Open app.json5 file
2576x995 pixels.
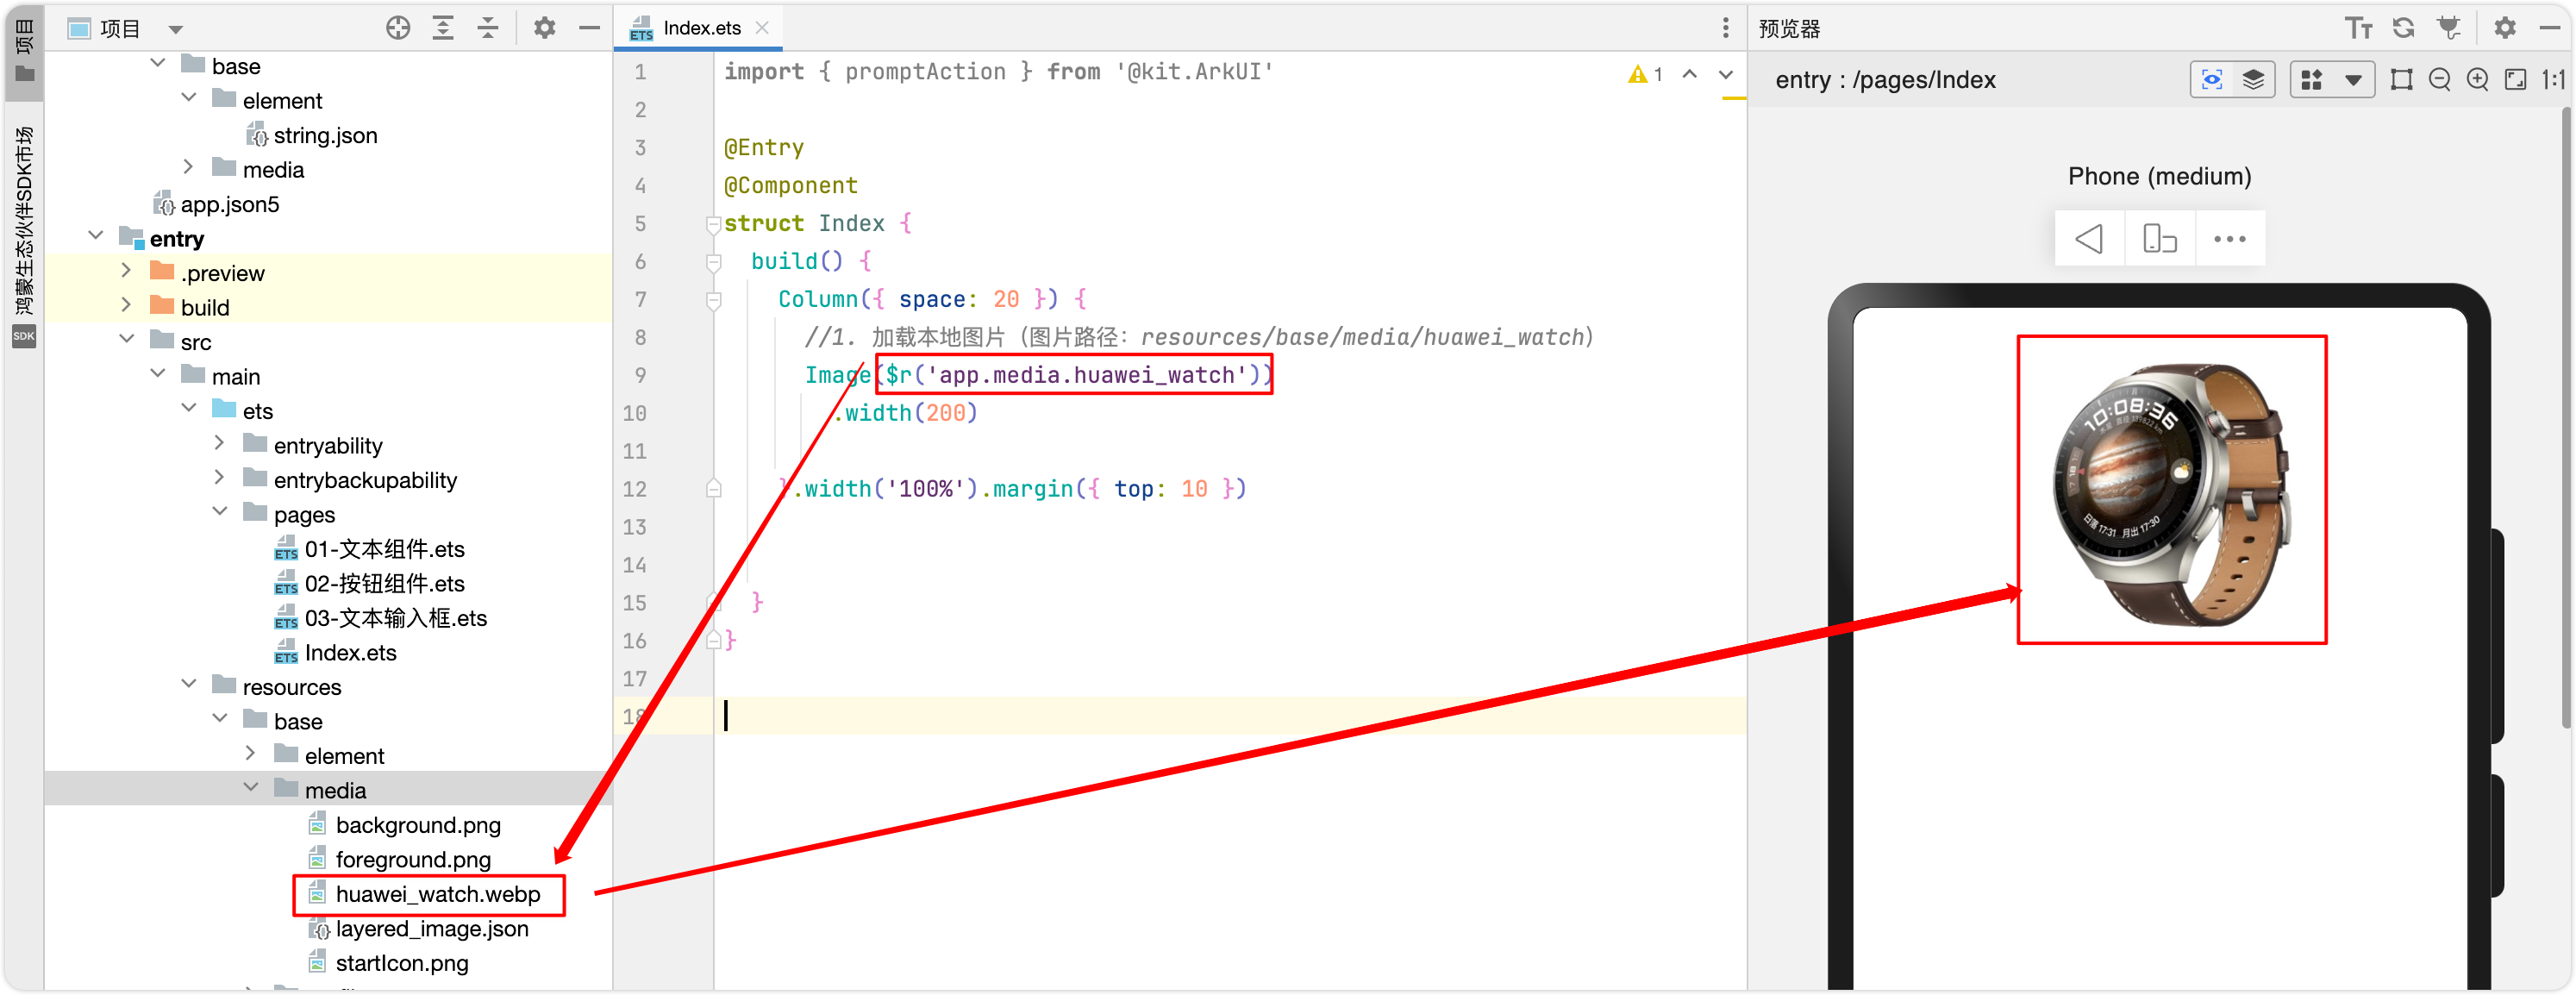(217, 204)
